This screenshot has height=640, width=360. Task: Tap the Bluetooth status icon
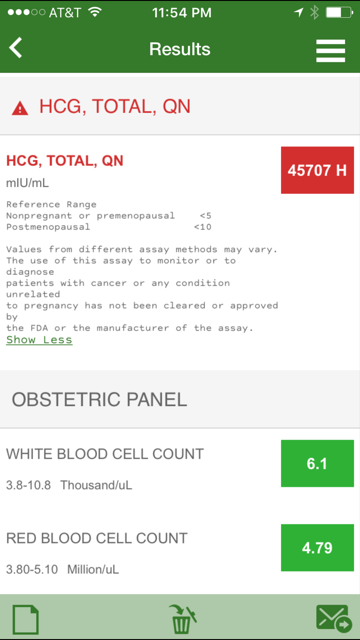[x=314, y=13]
